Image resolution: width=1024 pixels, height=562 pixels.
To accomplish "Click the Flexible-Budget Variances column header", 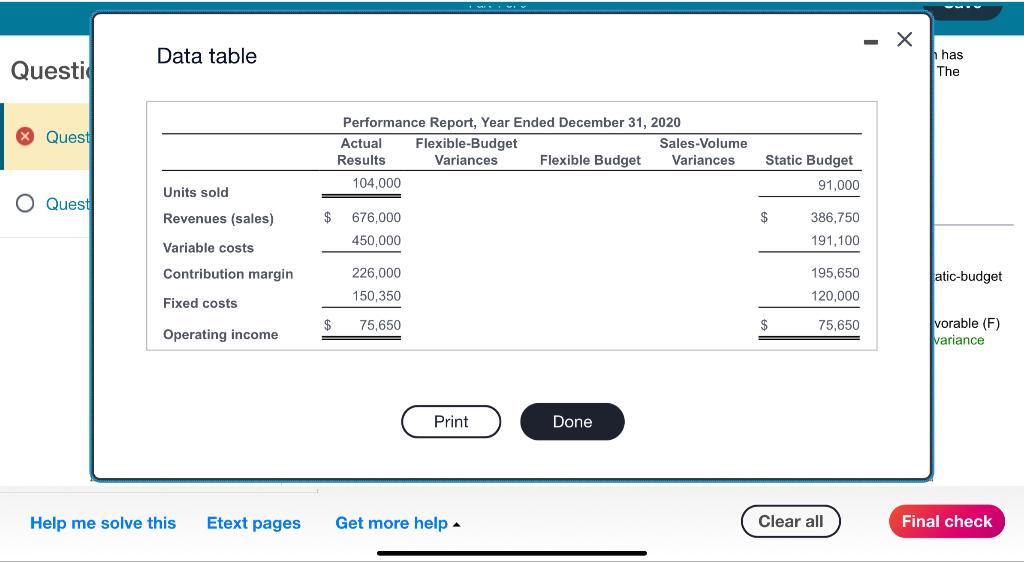I will pos(466,151).
